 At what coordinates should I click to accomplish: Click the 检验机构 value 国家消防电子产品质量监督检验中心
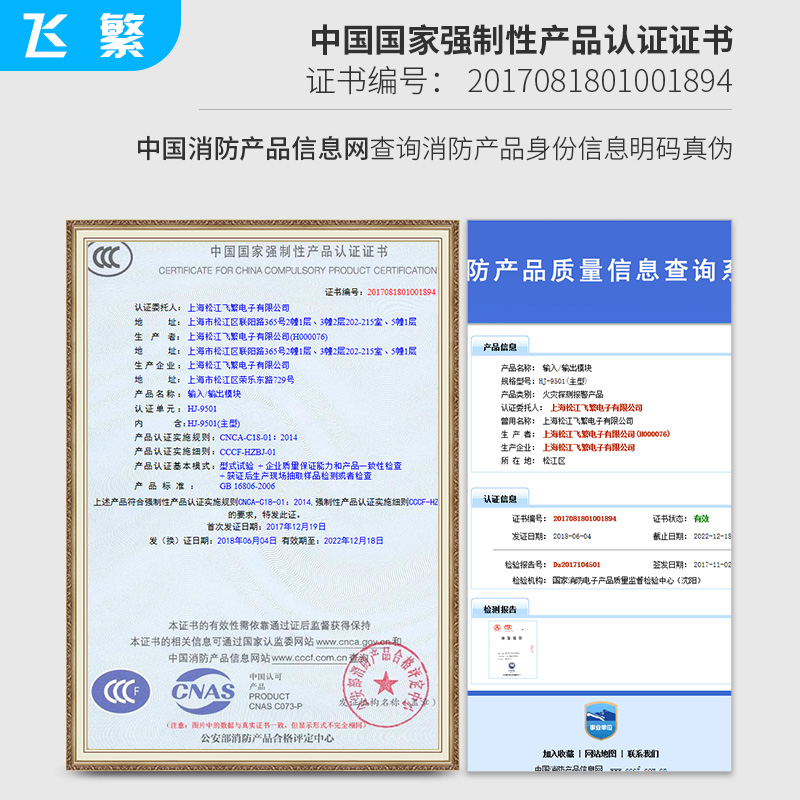click(x=627, y=580)
